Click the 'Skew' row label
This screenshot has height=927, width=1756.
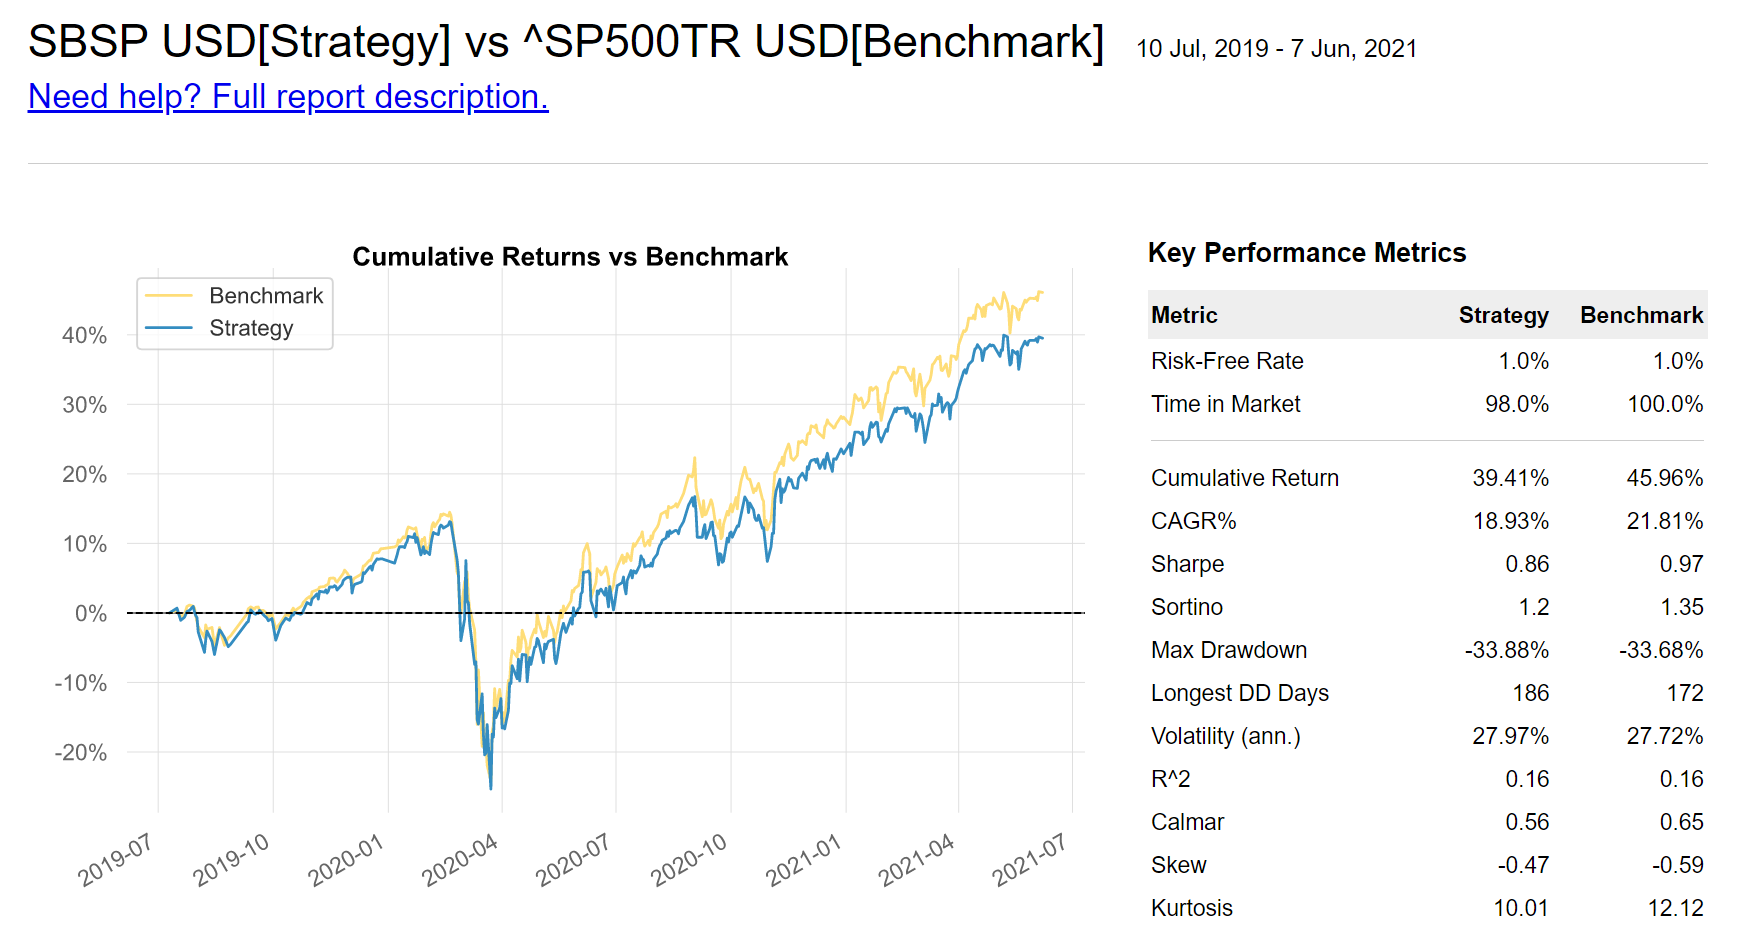coord(1179,865)
